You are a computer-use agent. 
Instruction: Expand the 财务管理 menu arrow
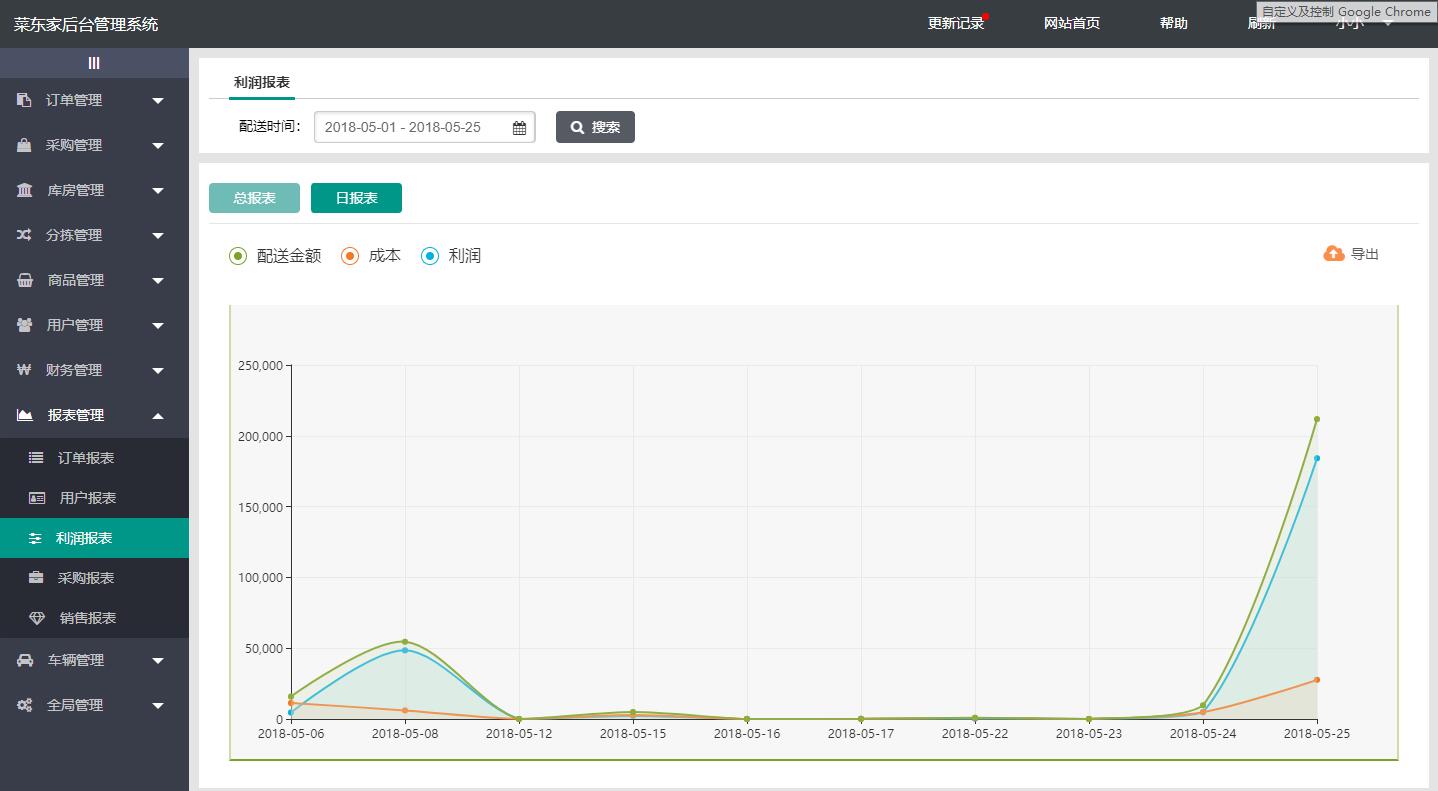tap(158, 370)
